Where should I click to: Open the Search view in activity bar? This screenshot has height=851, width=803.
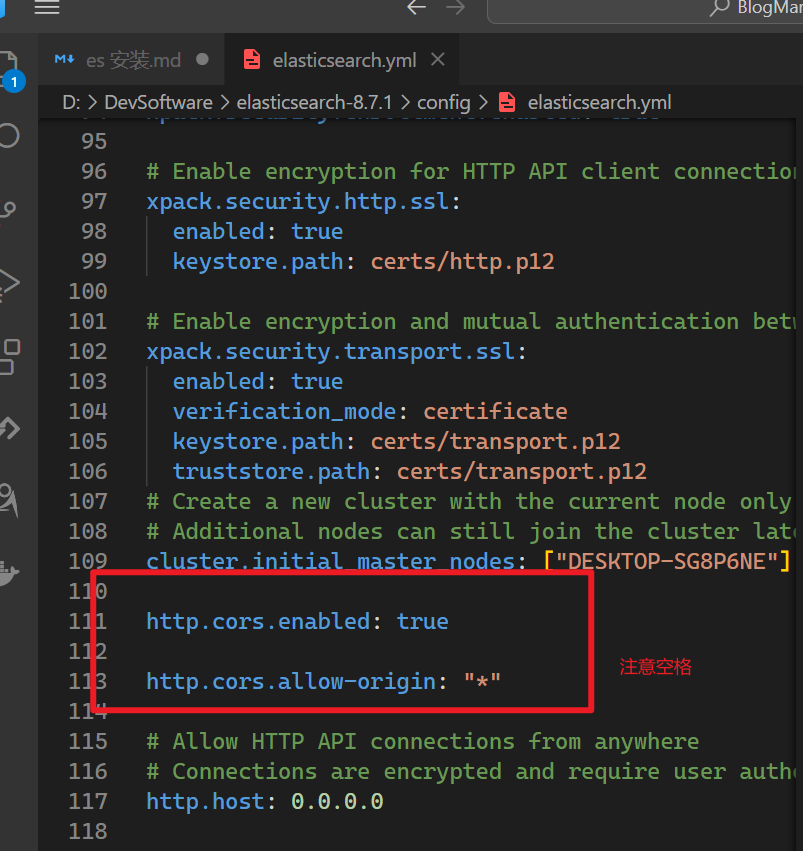point(9,135)
